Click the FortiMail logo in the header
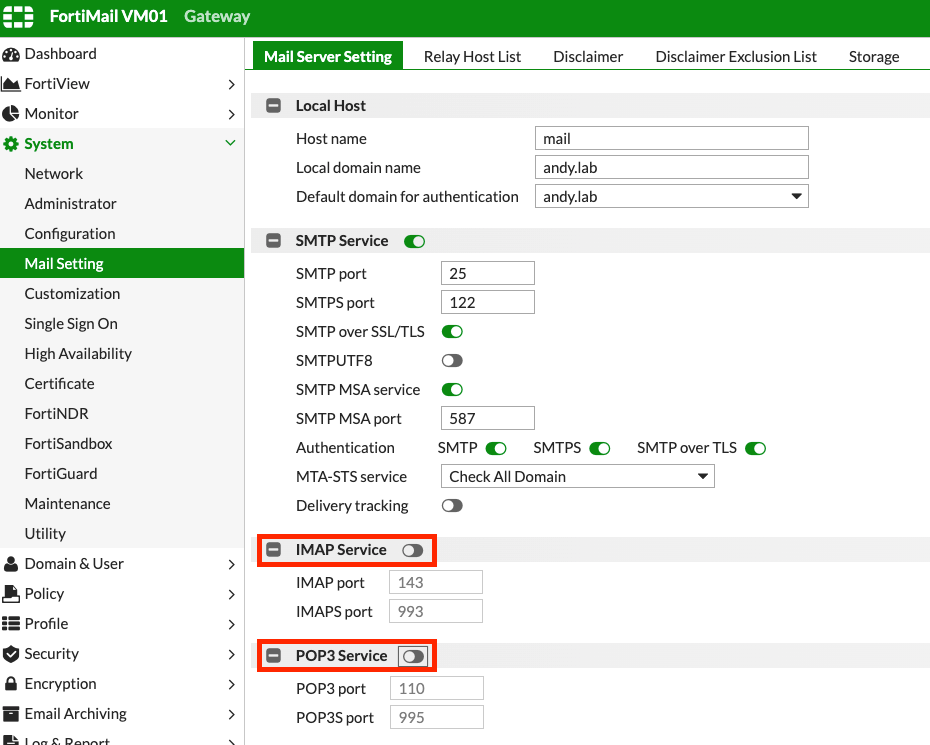 point(18,17)
